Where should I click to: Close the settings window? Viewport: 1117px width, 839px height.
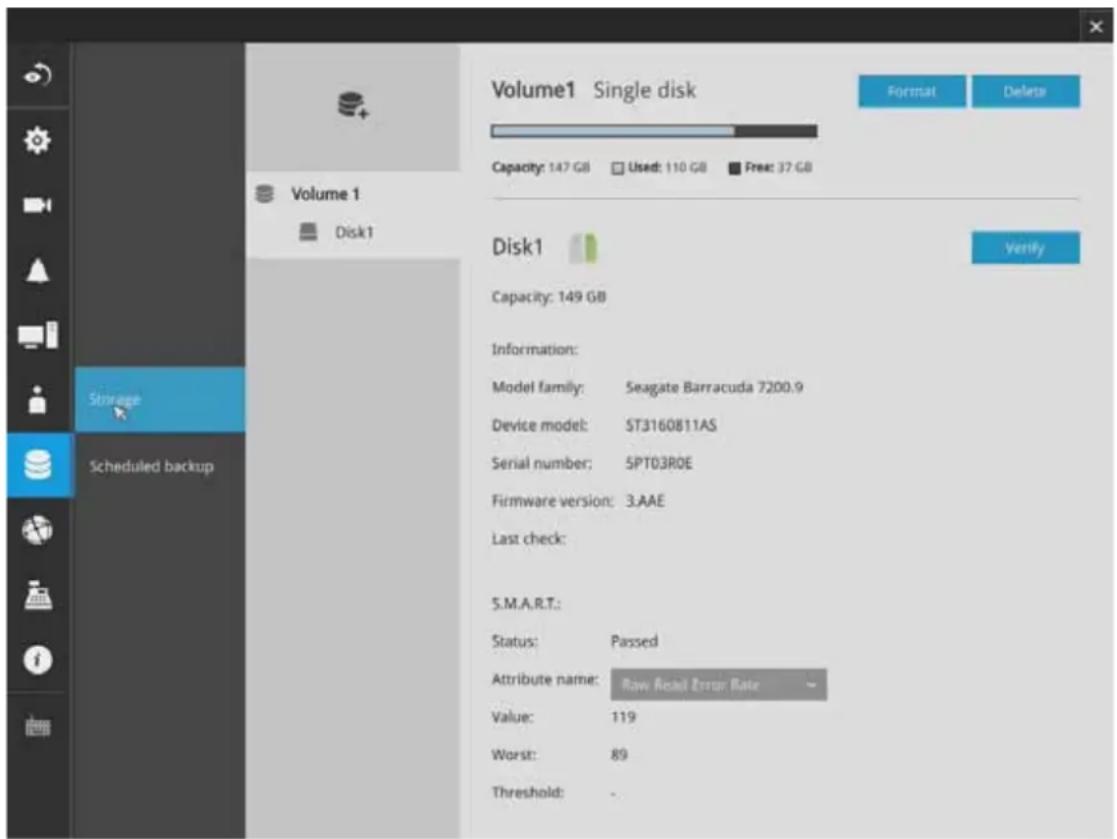click(x=1096, y=27)
